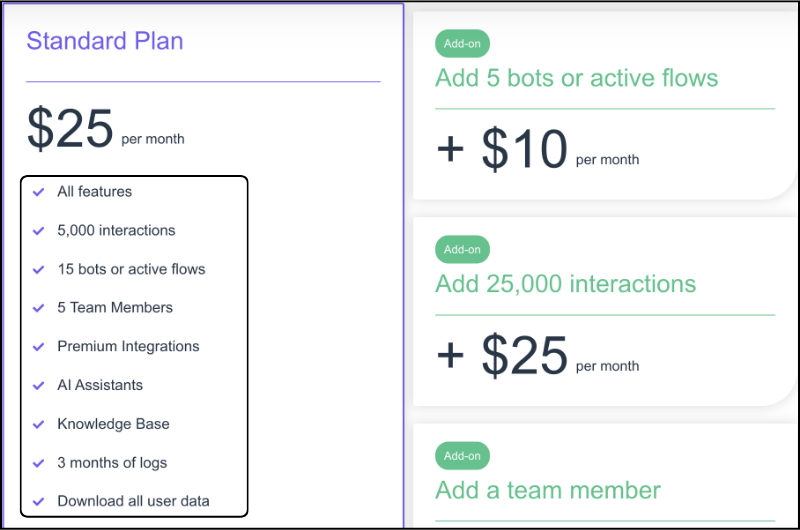This screenshot has width=800, height=530.
Task: Open Add 5 bots or active flows
Action: click(x=577, y=78)
